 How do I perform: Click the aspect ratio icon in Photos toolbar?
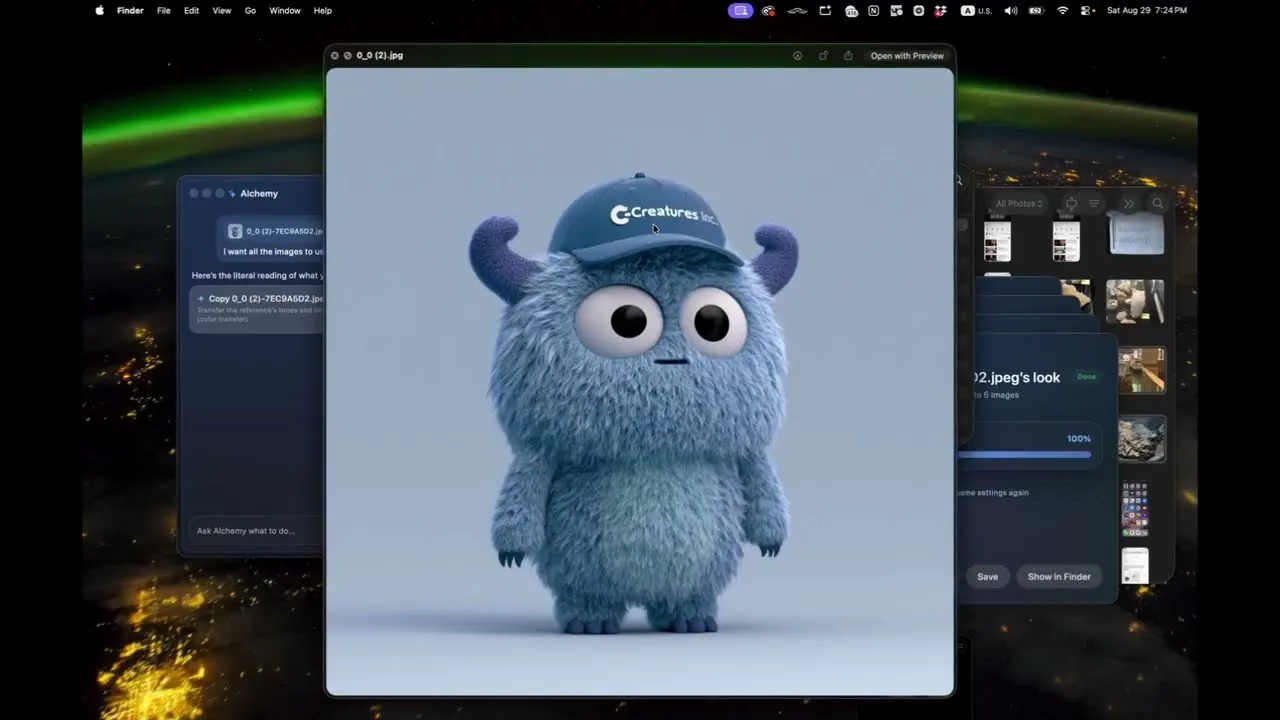click(x=1070, y=204)
